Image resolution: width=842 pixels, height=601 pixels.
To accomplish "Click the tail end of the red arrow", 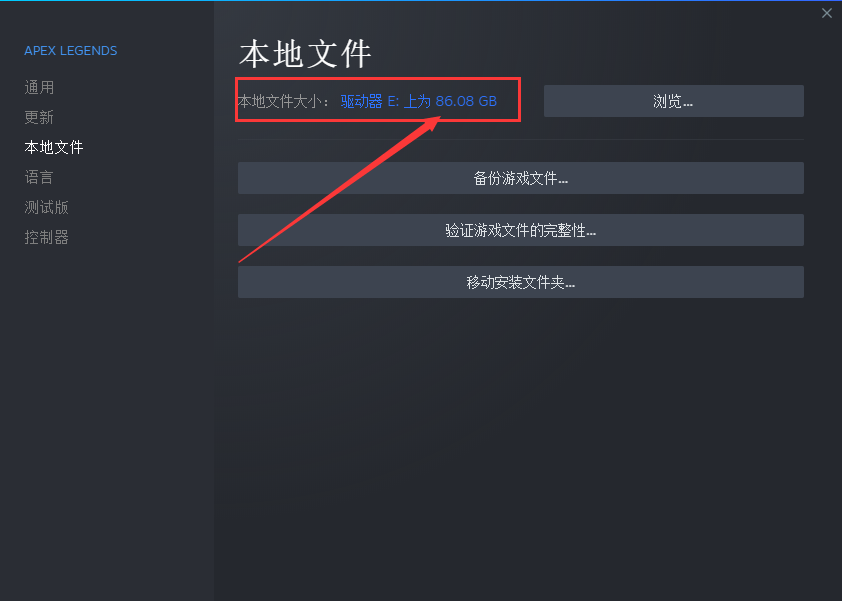I will click(241, 261).
